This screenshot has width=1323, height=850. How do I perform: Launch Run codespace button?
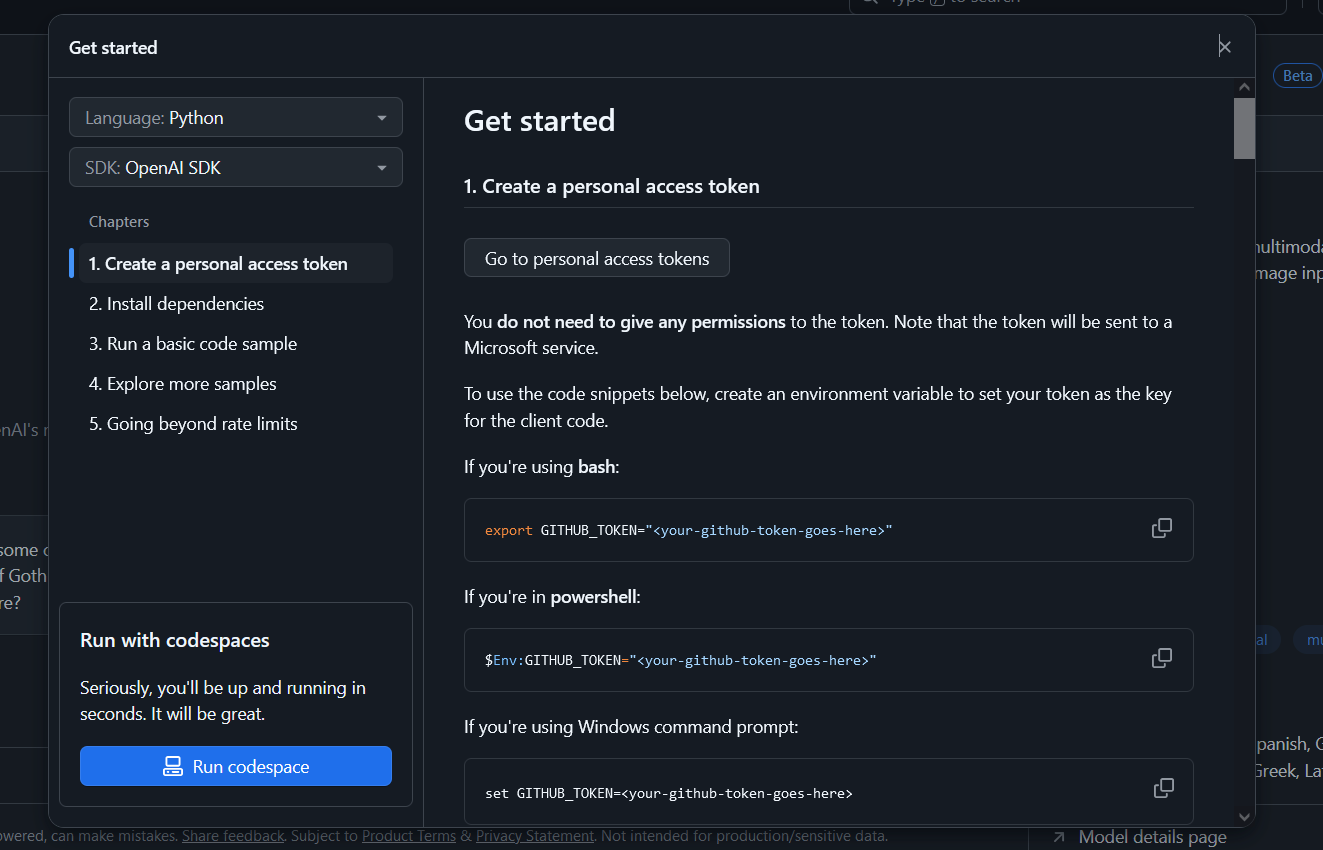pyautogui.click(x=236, y=766)
